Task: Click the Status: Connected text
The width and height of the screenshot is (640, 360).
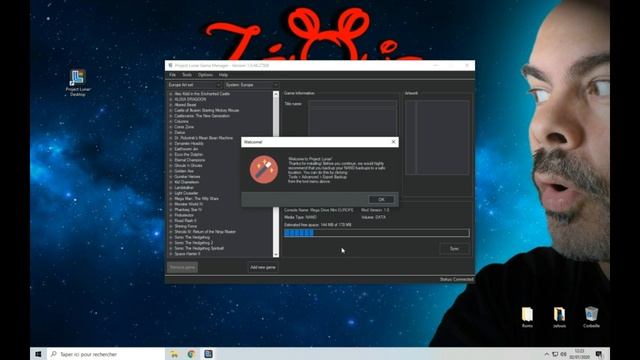Action: [456, 280]
